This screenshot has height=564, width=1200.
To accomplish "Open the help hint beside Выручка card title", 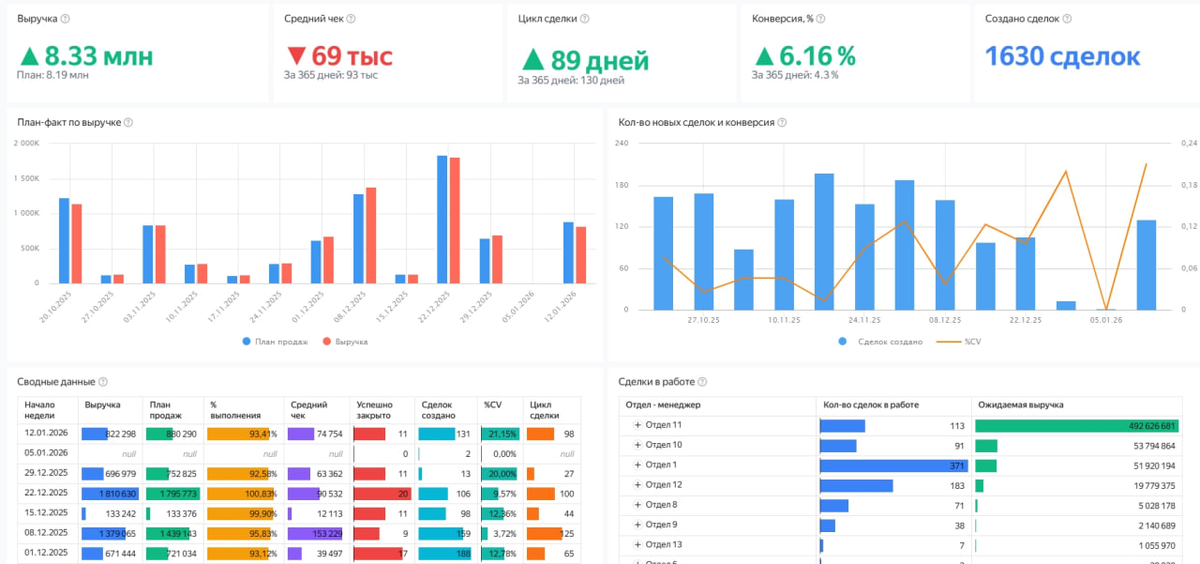I will [65, 19].
